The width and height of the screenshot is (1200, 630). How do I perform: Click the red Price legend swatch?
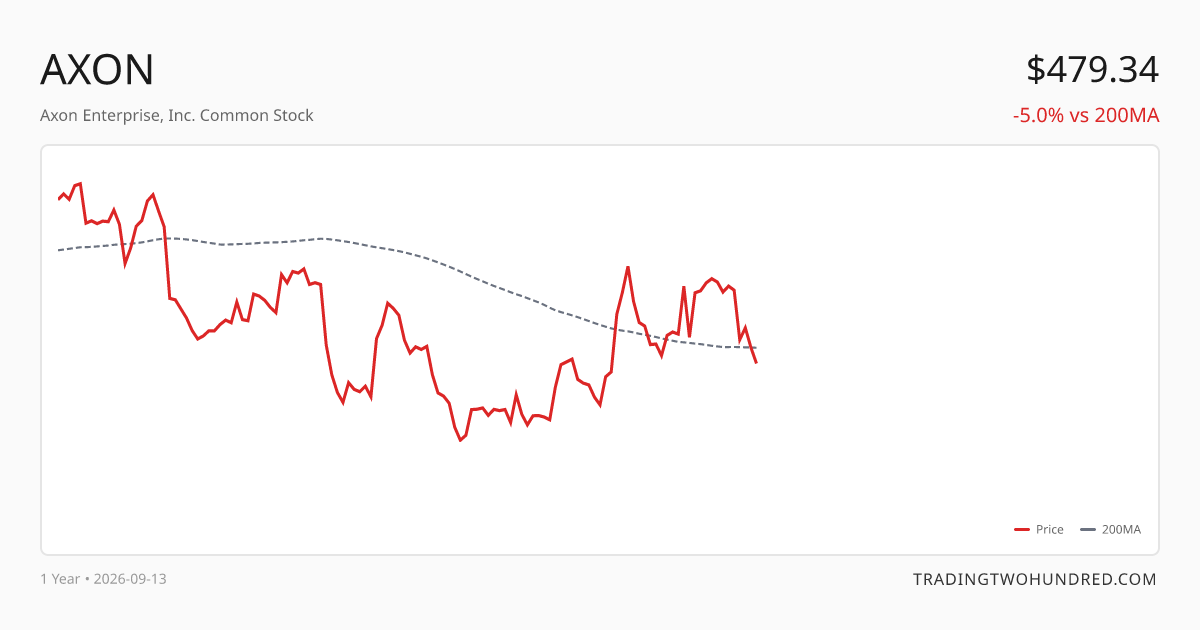click(x=1022, y=530)
